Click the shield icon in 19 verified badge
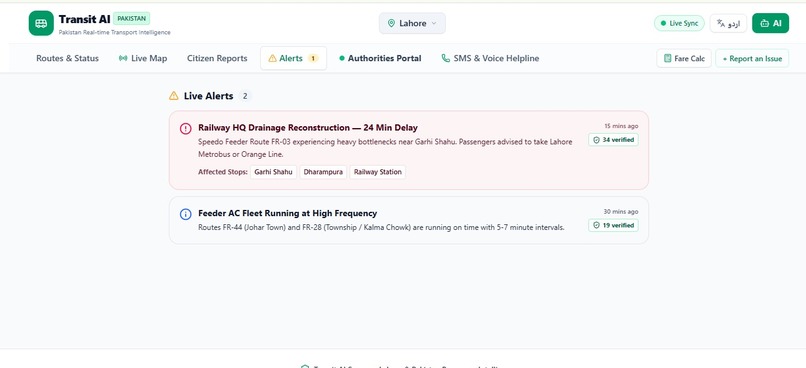Viewport: 806px width, 368px height. (596, 225)
